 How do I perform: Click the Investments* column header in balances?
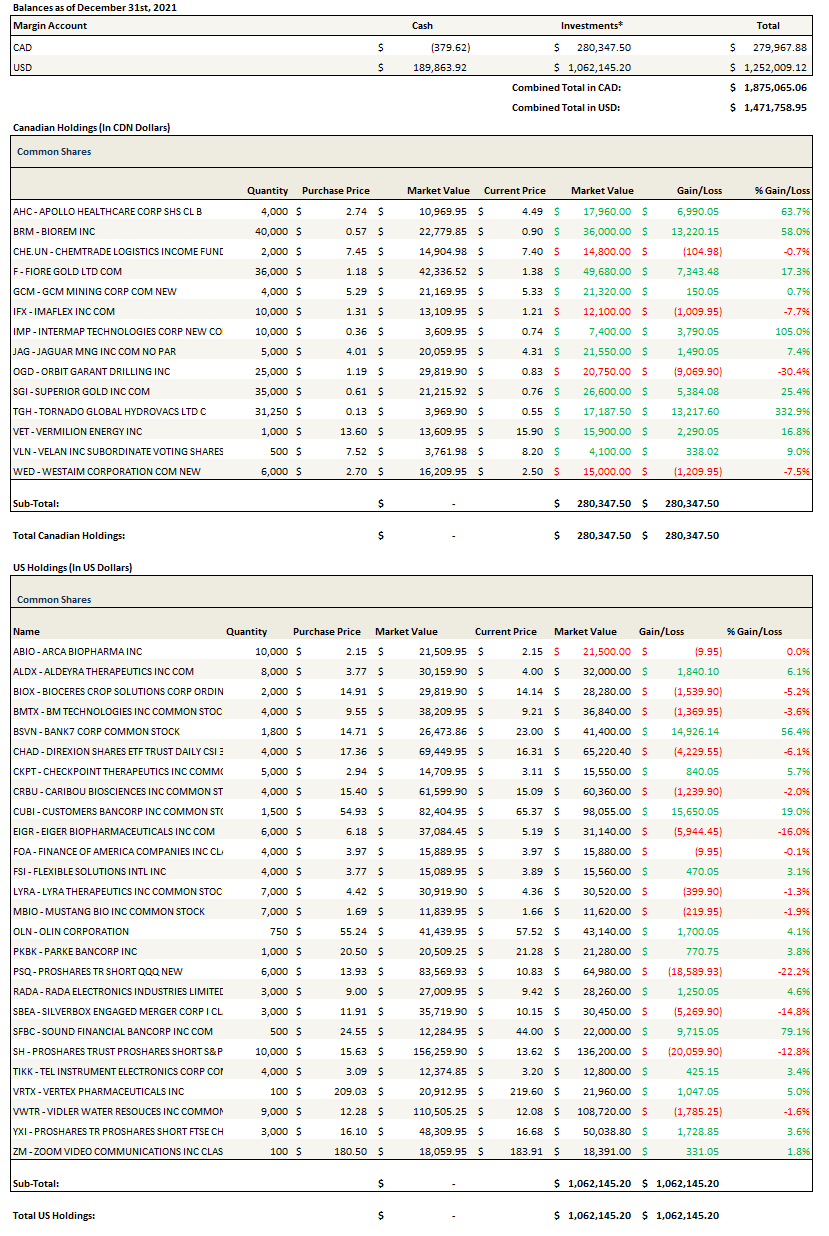click(x=592, y=26)
